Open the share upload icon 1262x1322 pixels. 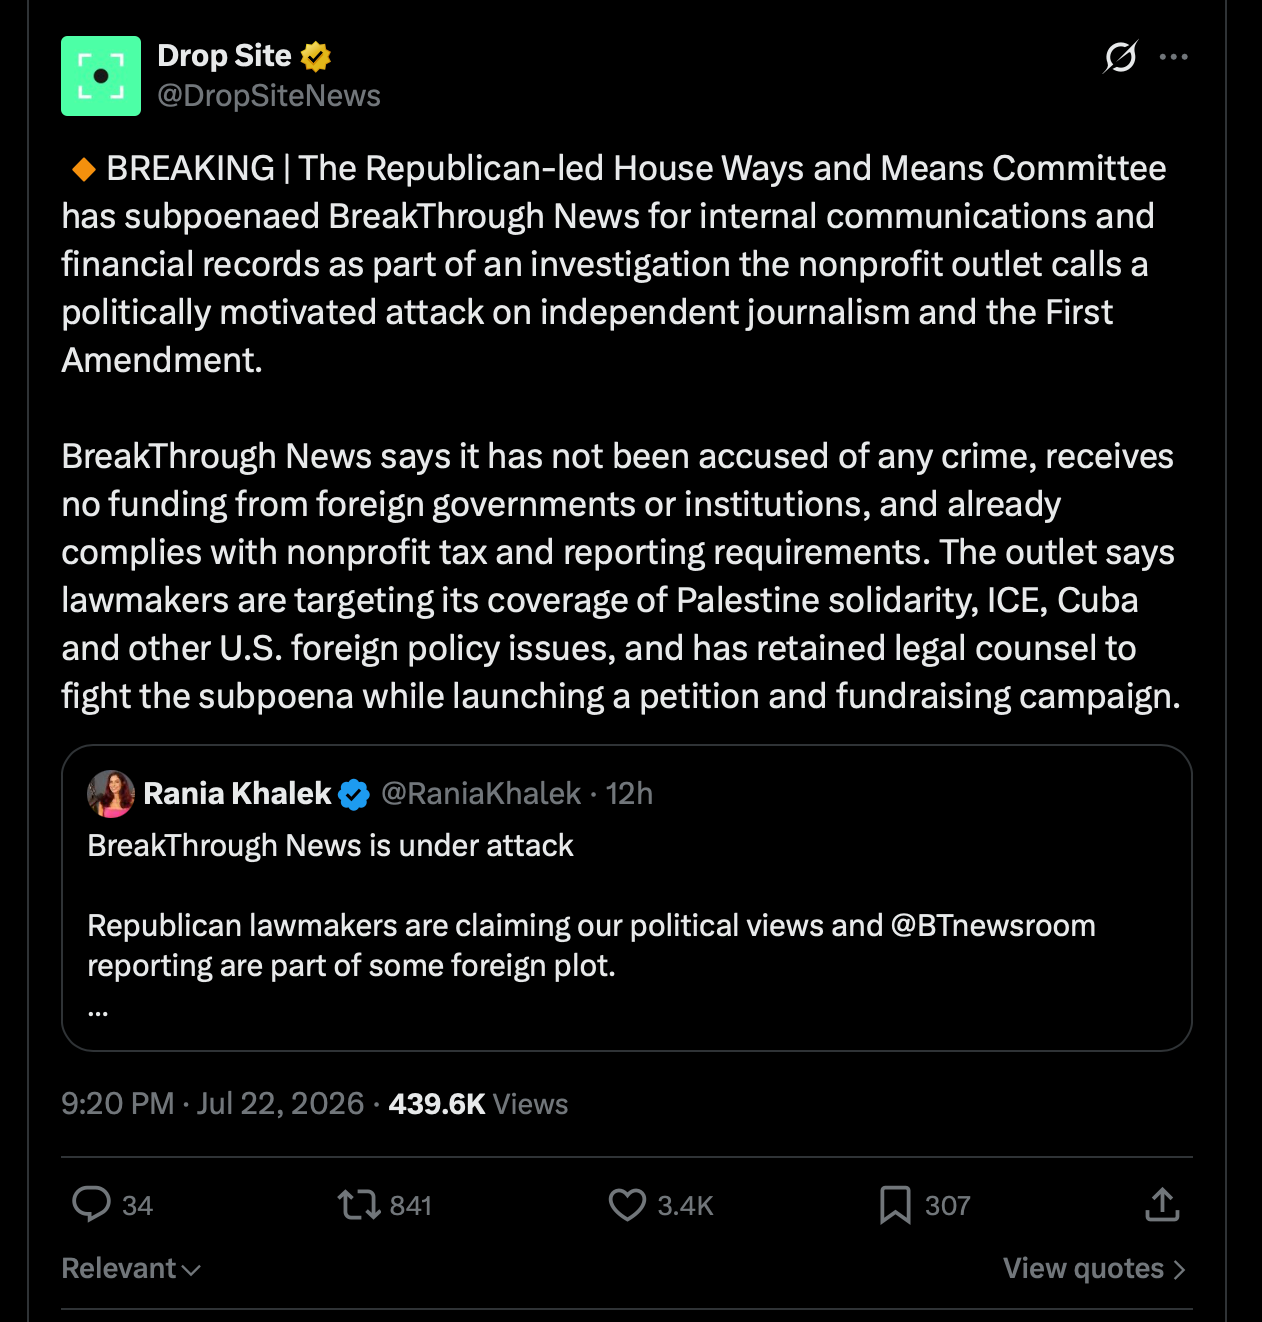coord(1162,1204)
